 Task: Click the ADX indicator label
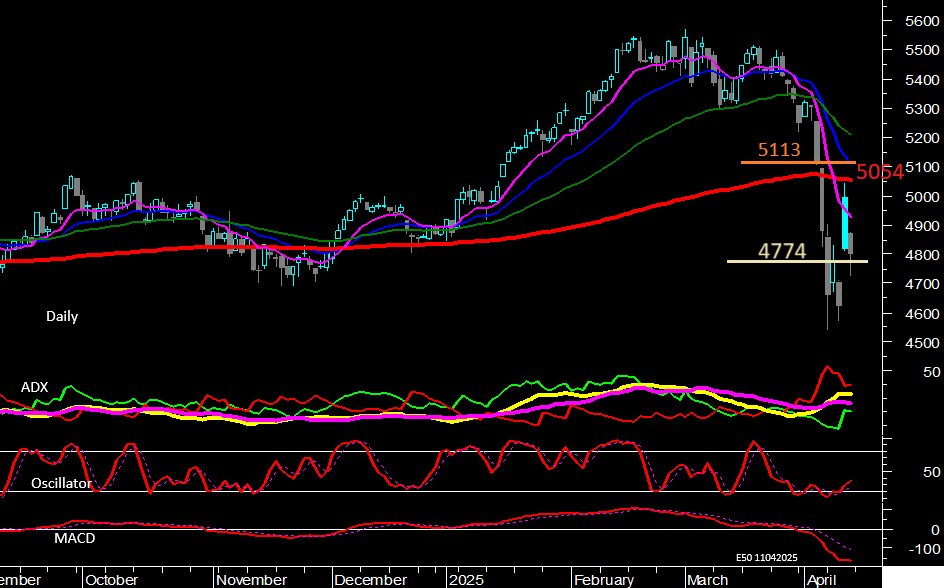(x=34, y=387)
